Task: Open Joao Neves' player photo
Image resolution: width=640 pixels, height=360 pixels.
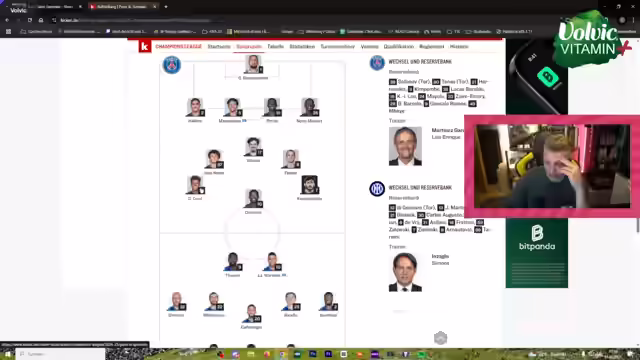Action: click(214, 159)
